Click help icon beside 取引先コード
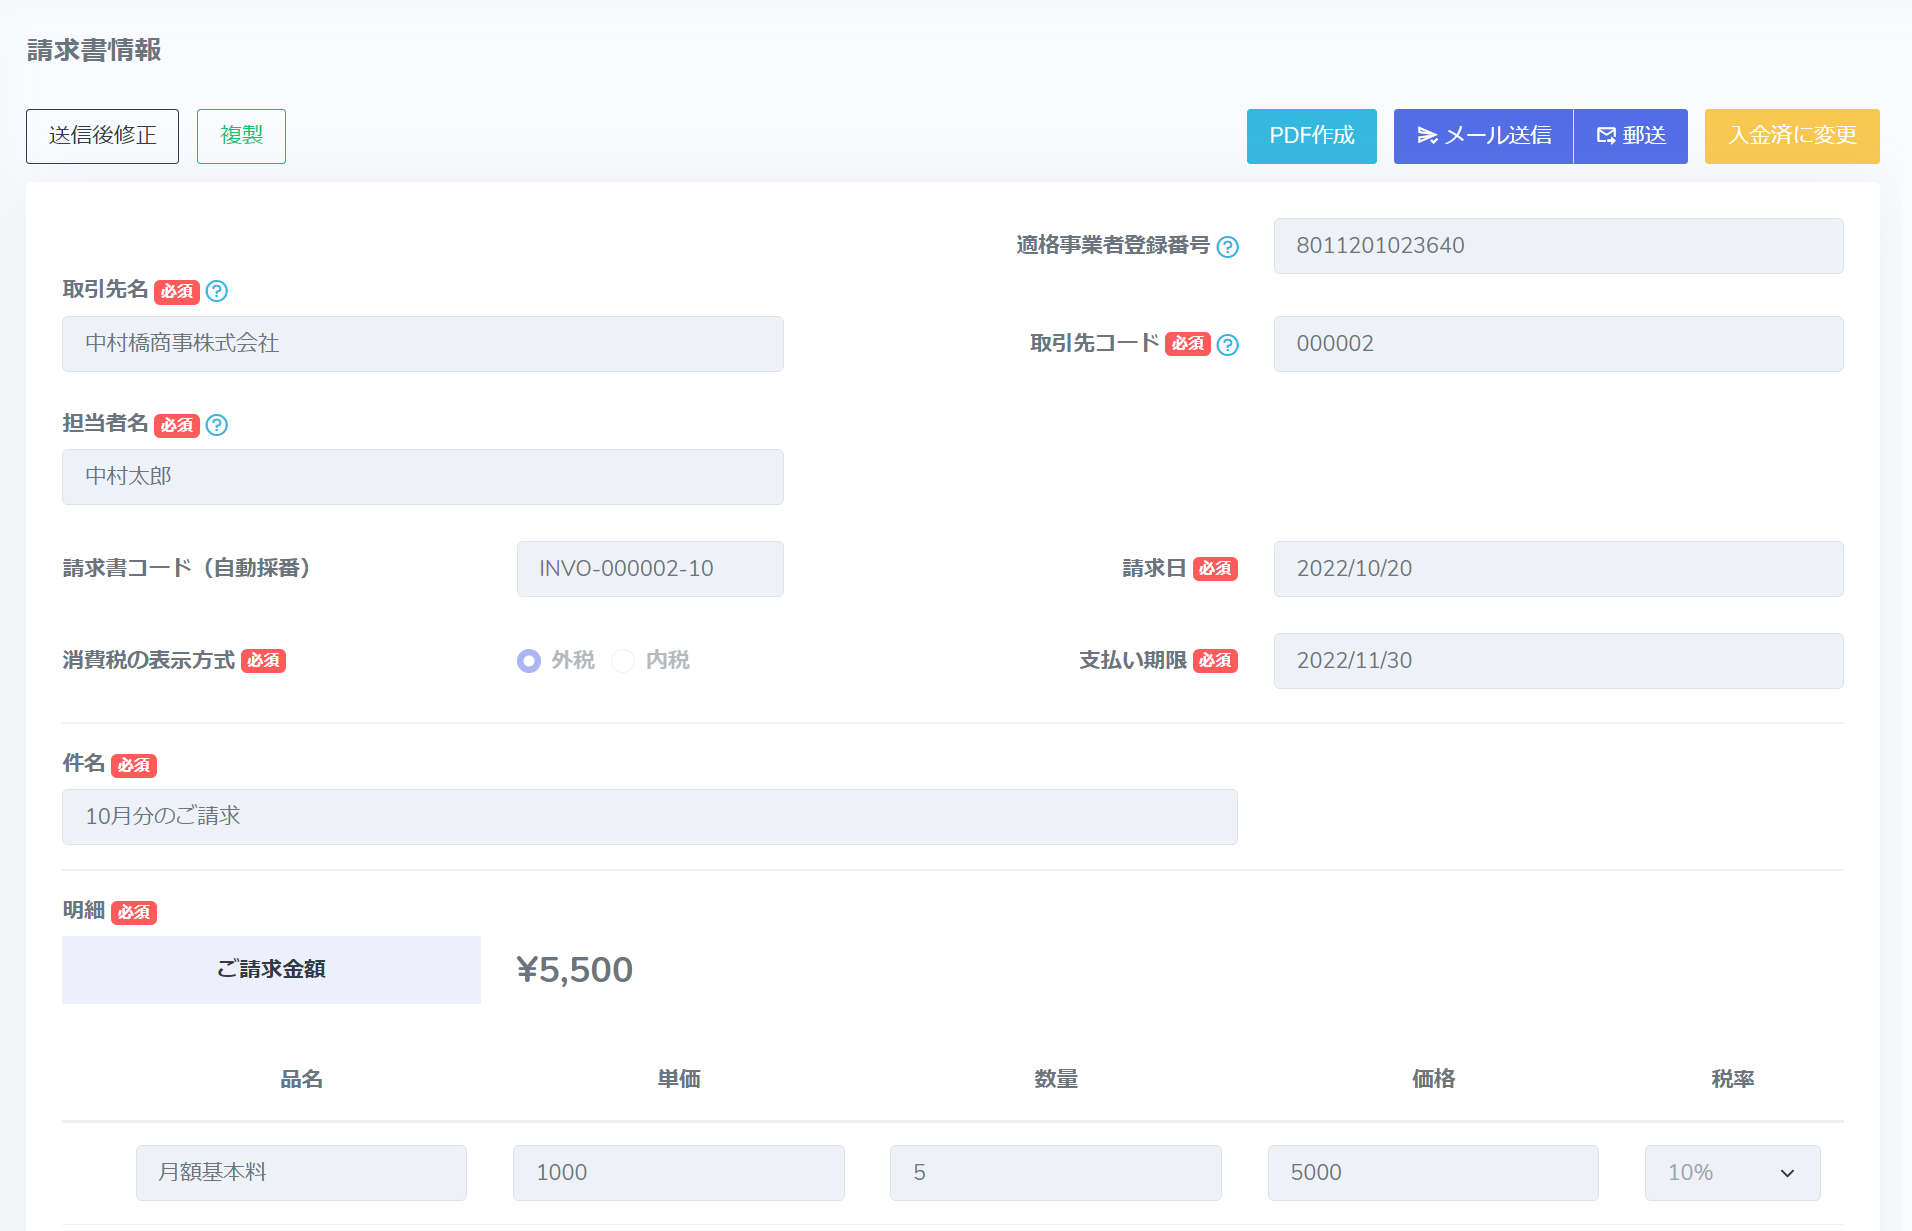Screen dimensions: 1912x1231 coord(1228,345)
